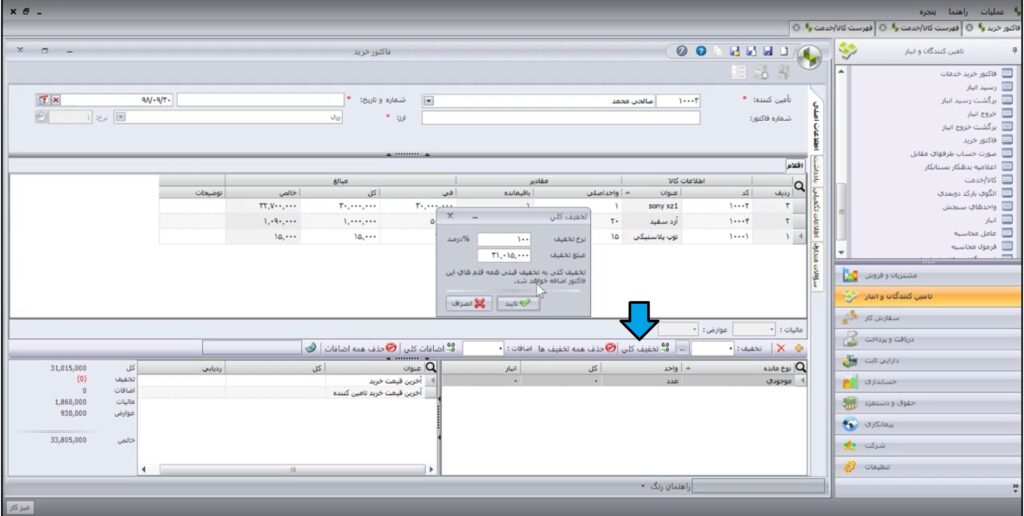Switch to the اطلاعات تکمیلی vertical tab

point(816,212)
